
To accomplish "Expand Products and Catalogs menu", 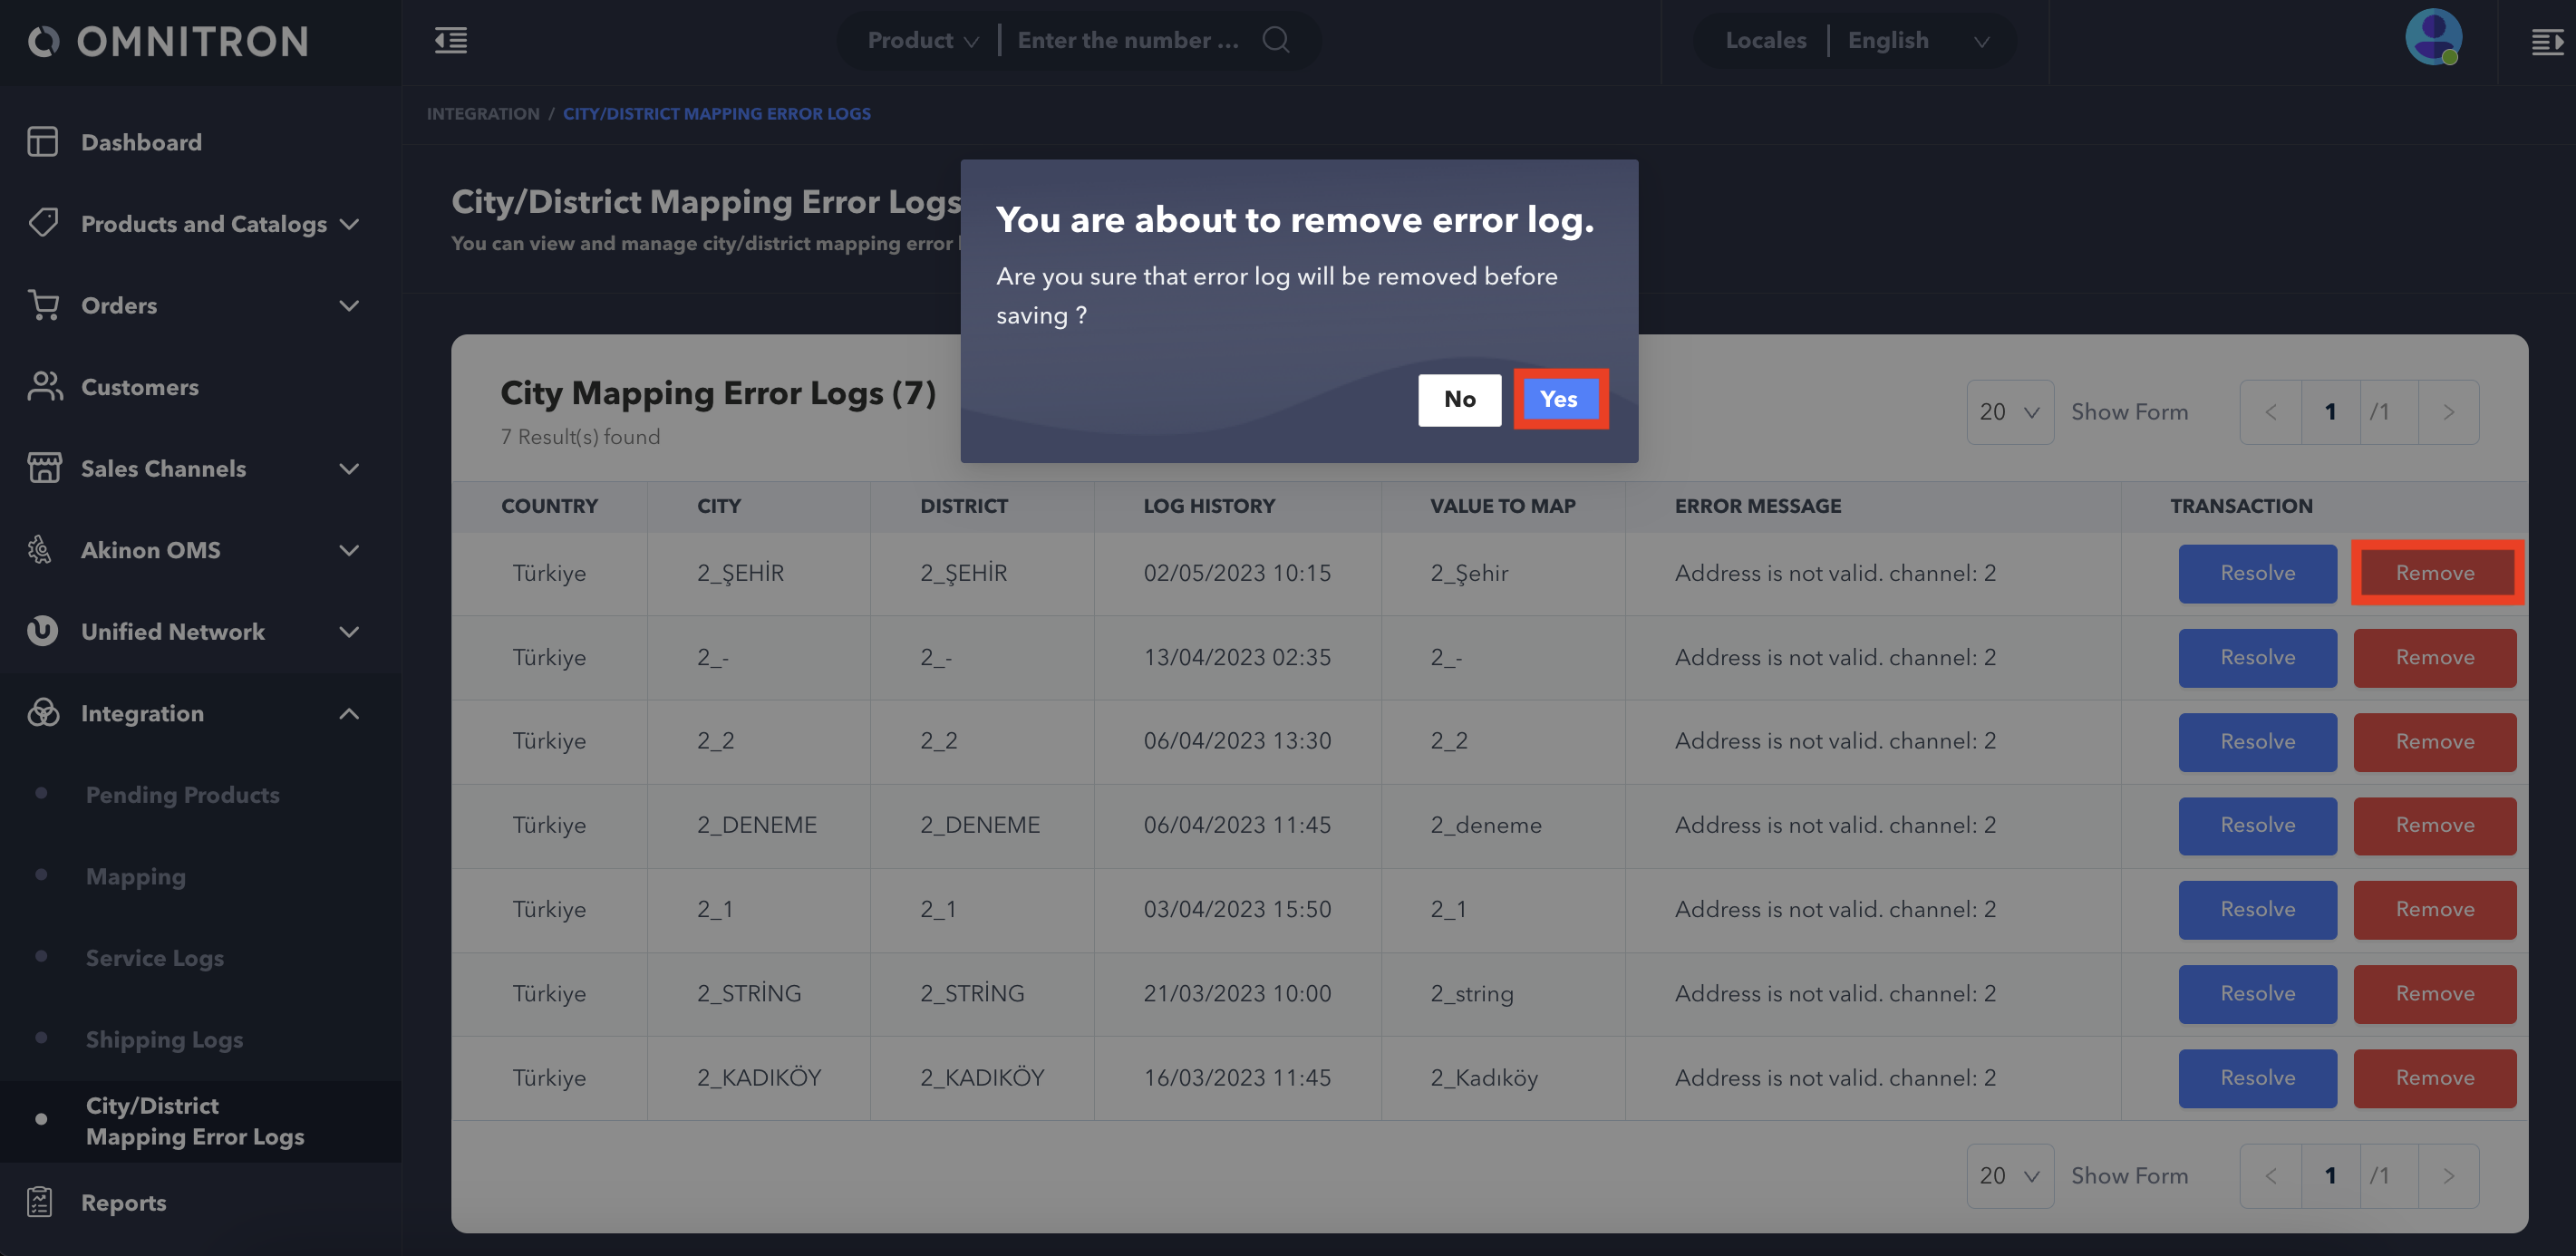I will tap(203, 224).
